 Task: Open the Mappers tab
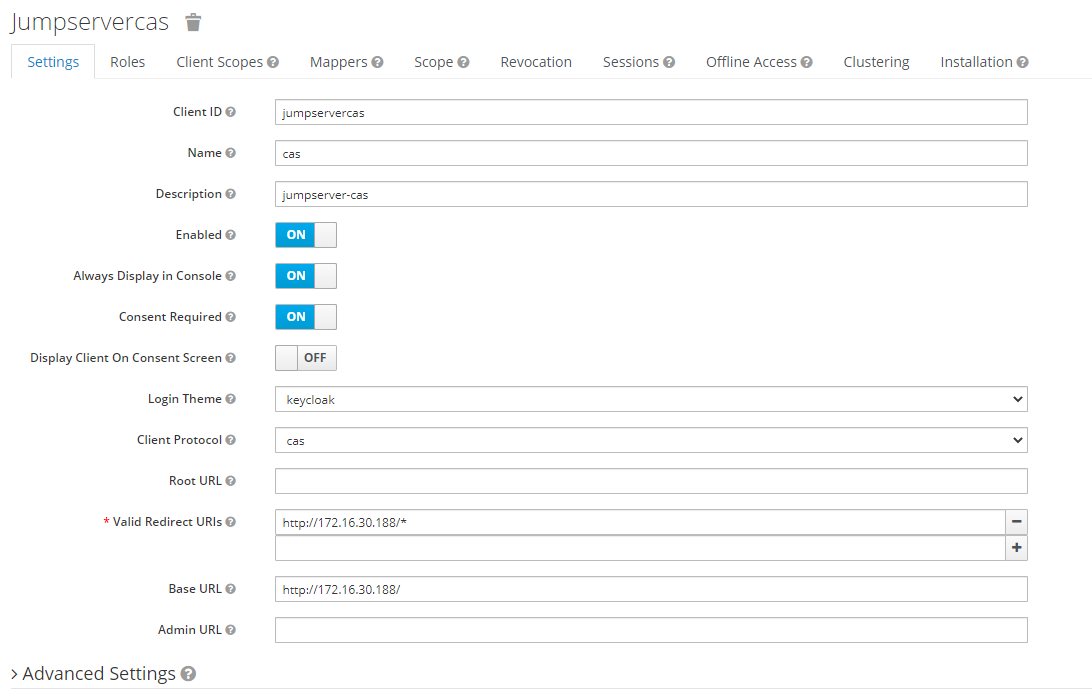pyautogui.click(x=338, y=62)
